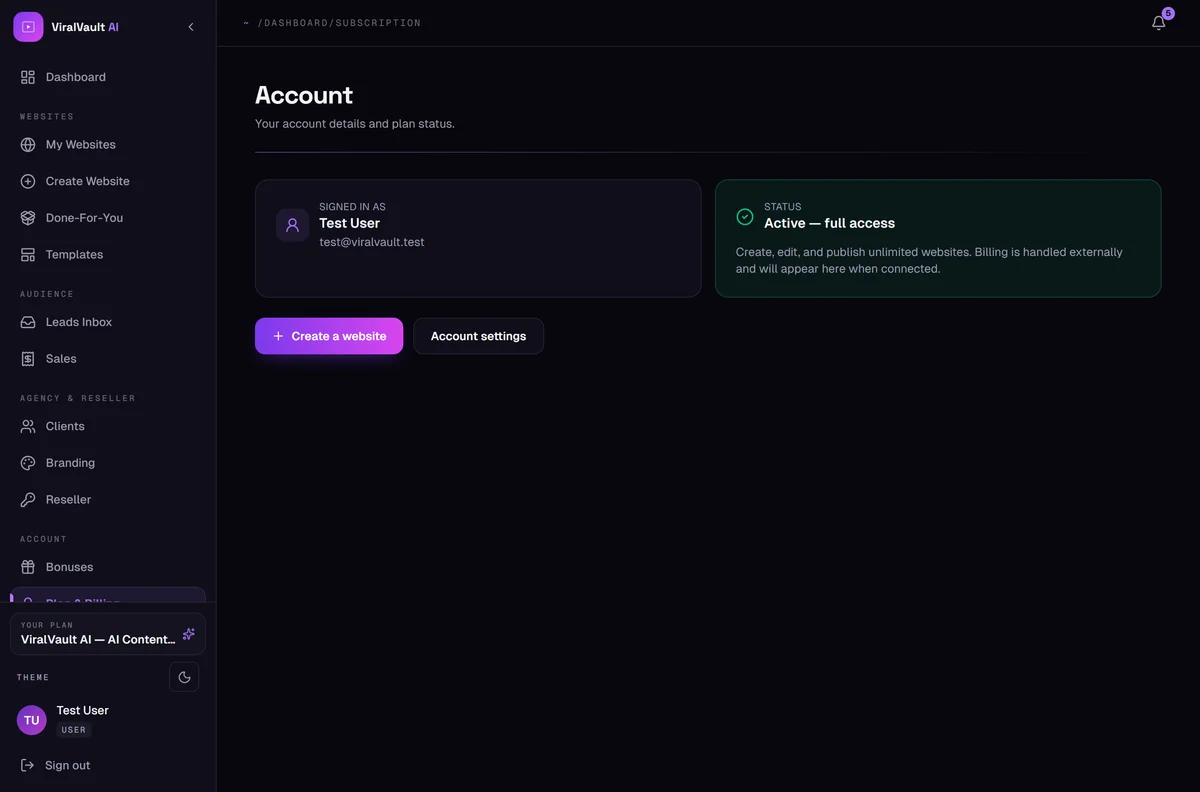
Task: Click the Bonuses gift icon
Action: (28, 567)
